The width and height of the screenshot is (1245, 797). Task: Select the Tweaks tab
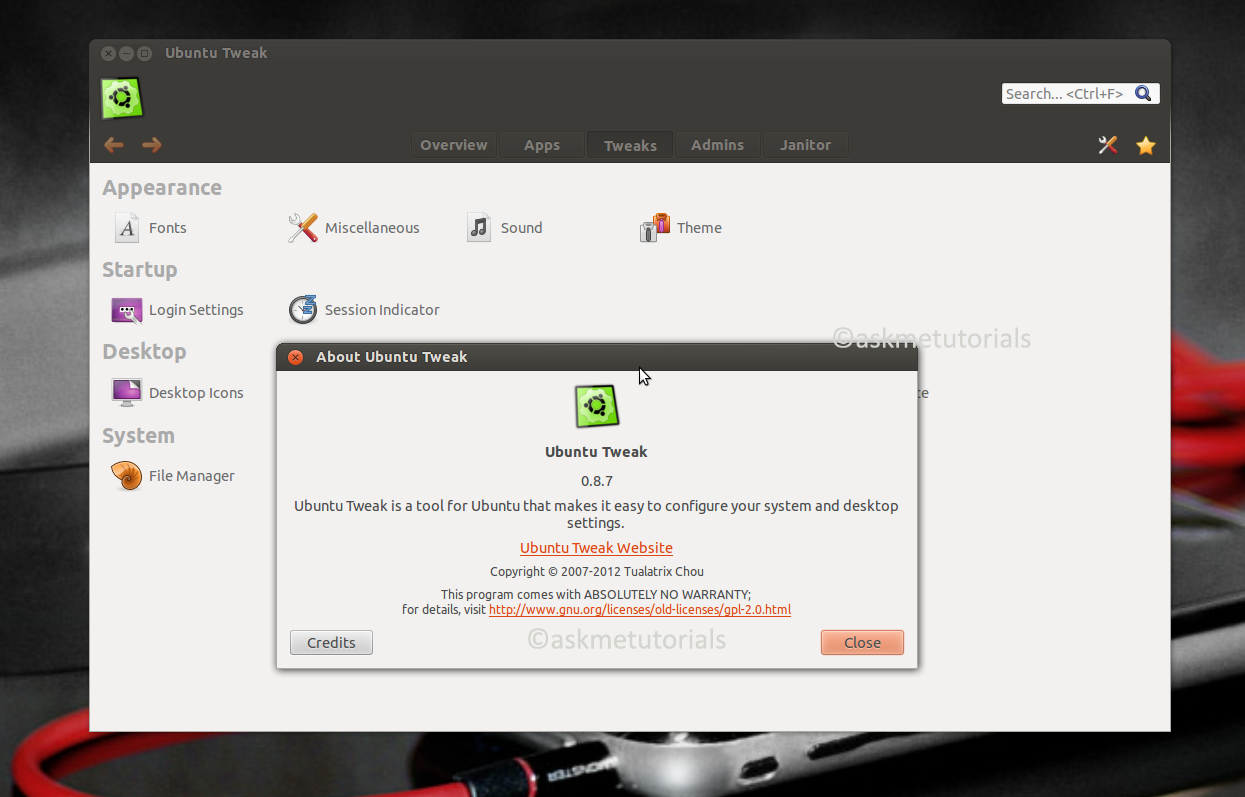(x=630, y=145)
